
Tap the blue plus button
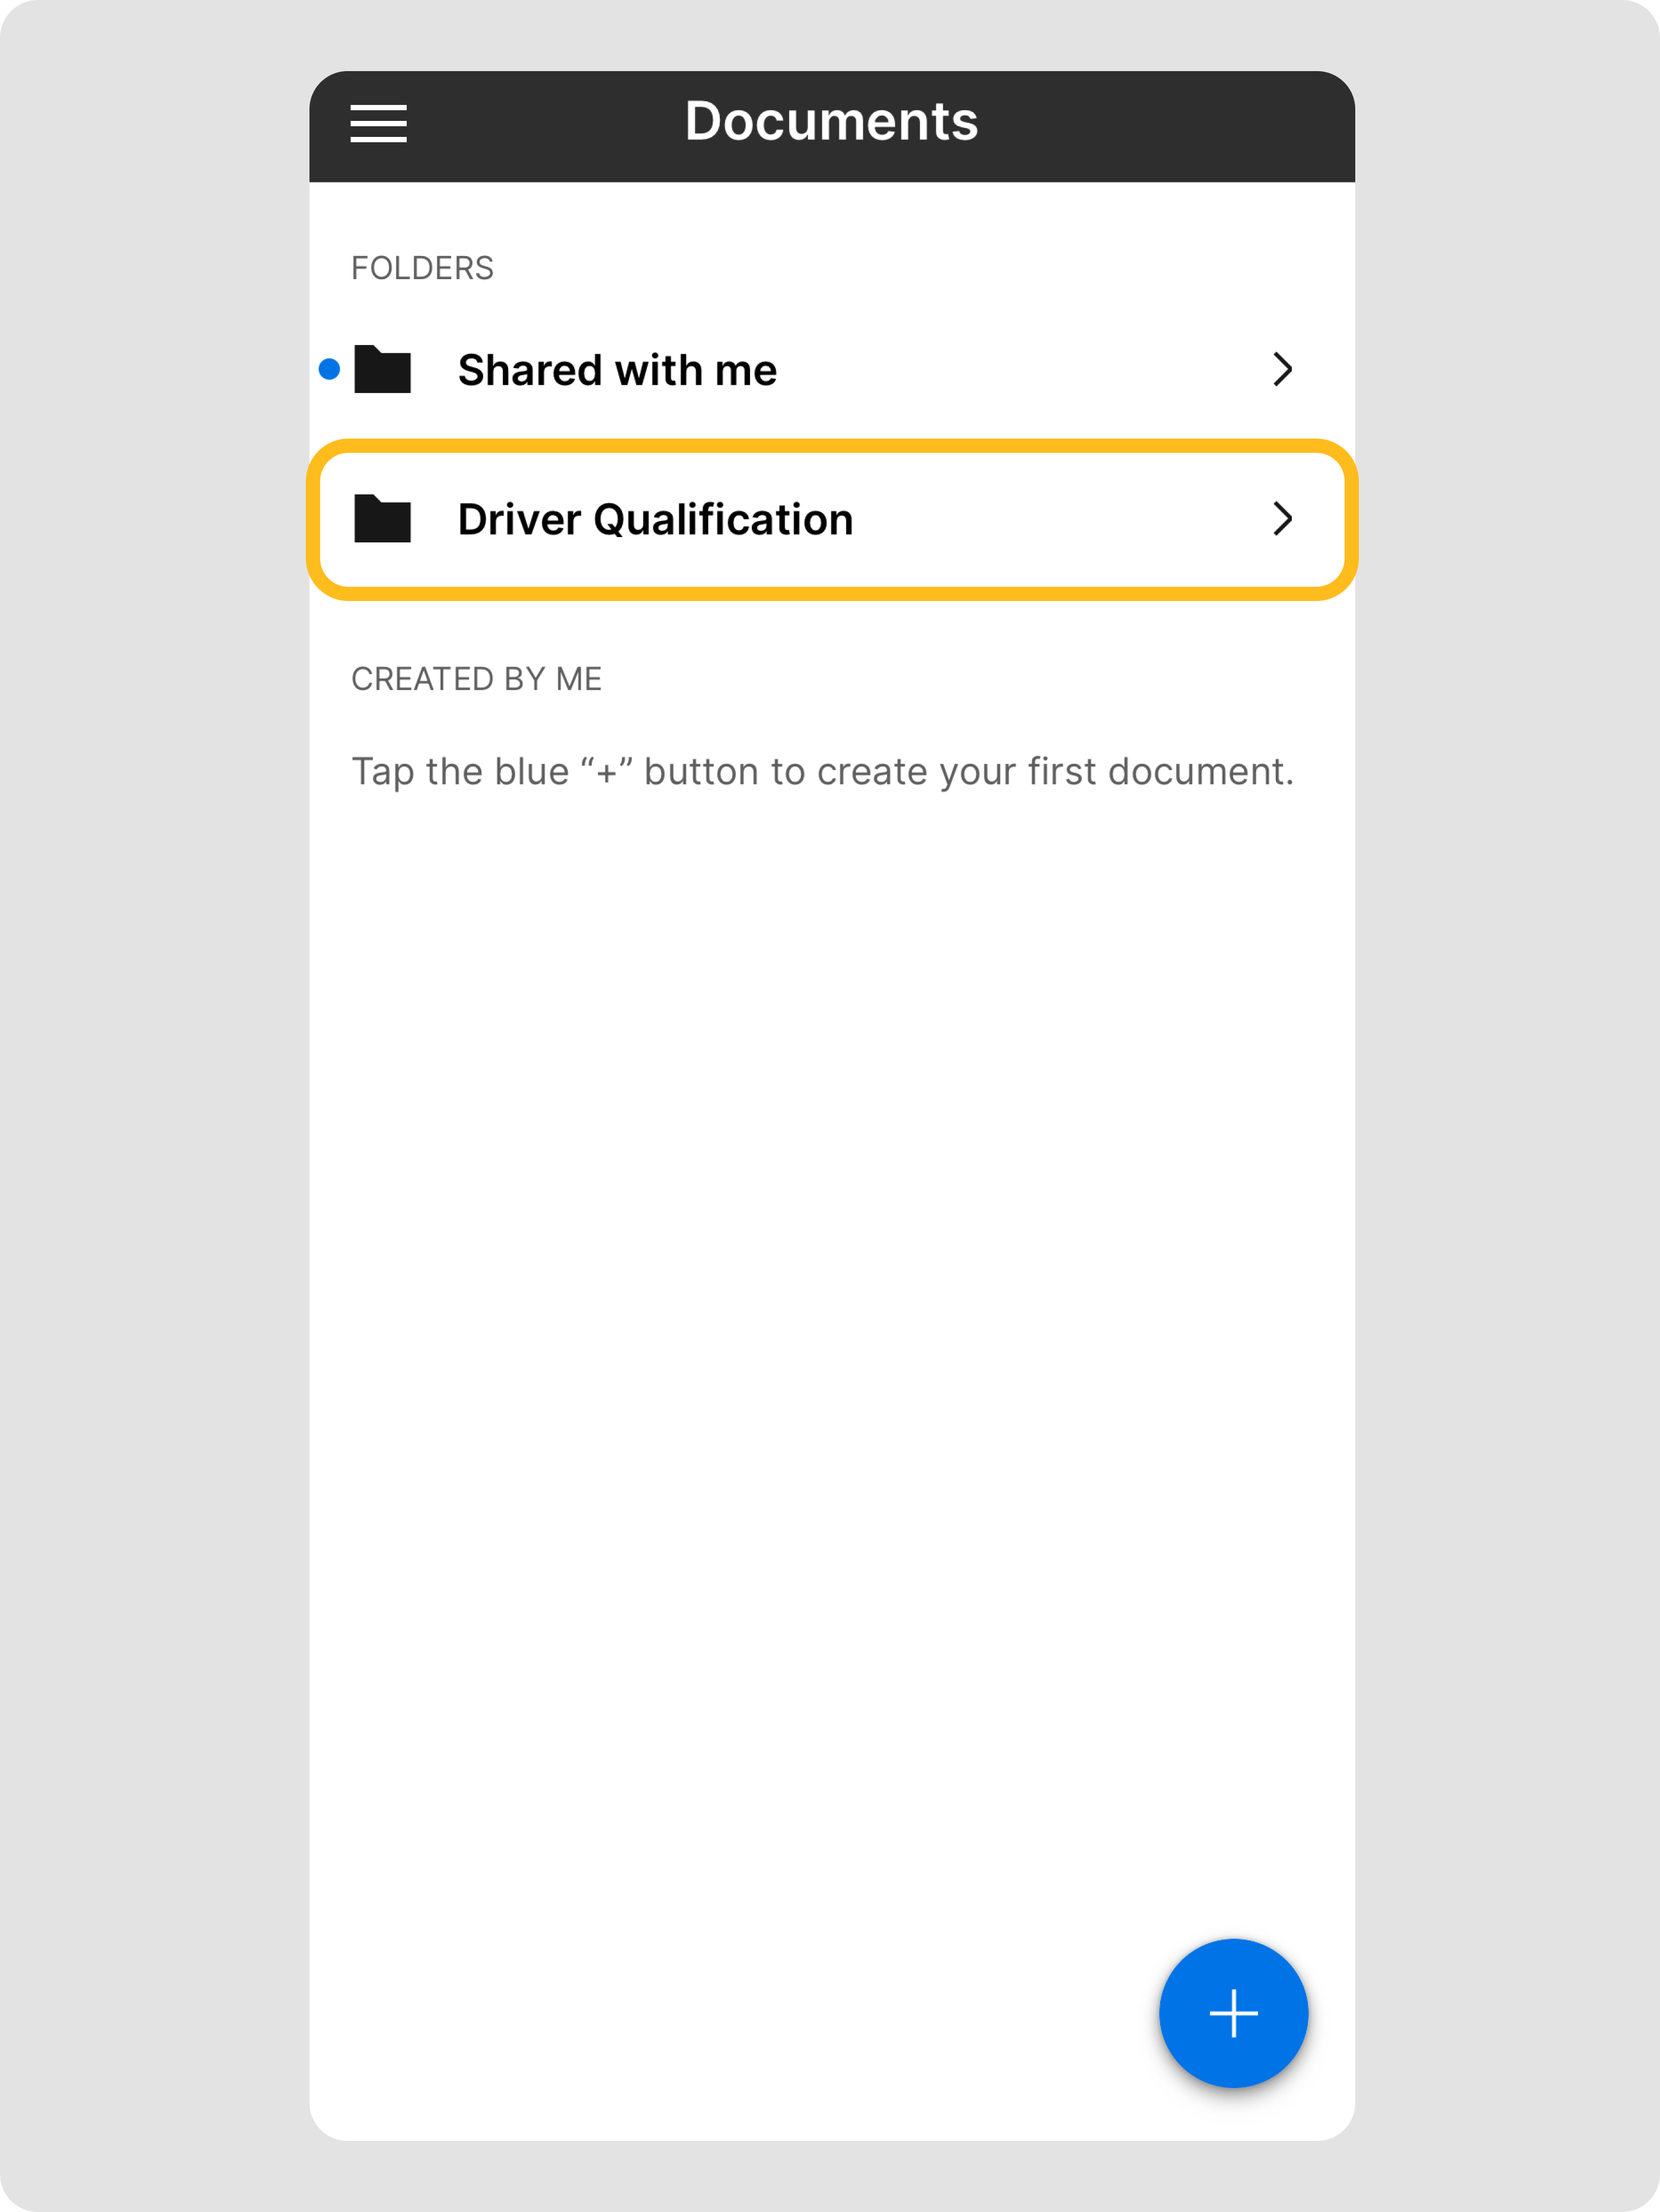(1233, 2013)
